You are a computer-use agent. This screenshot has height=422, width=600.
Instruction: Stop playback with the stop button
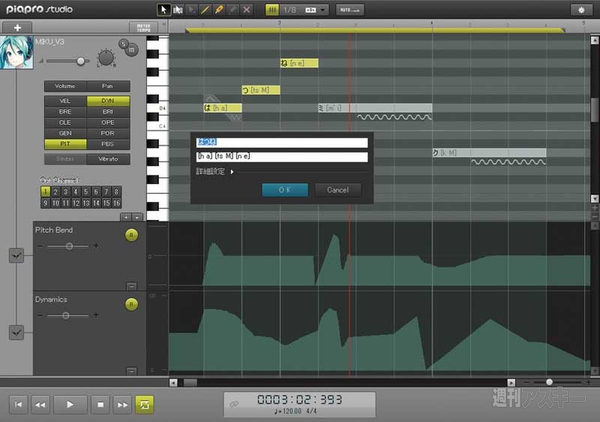pos(100,404)
